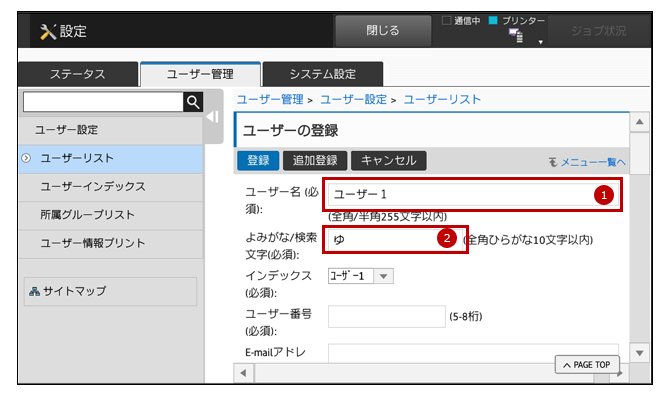The image size is (670, 396).
Task: Open the システム設定 tab
Action: coord(323,74)
